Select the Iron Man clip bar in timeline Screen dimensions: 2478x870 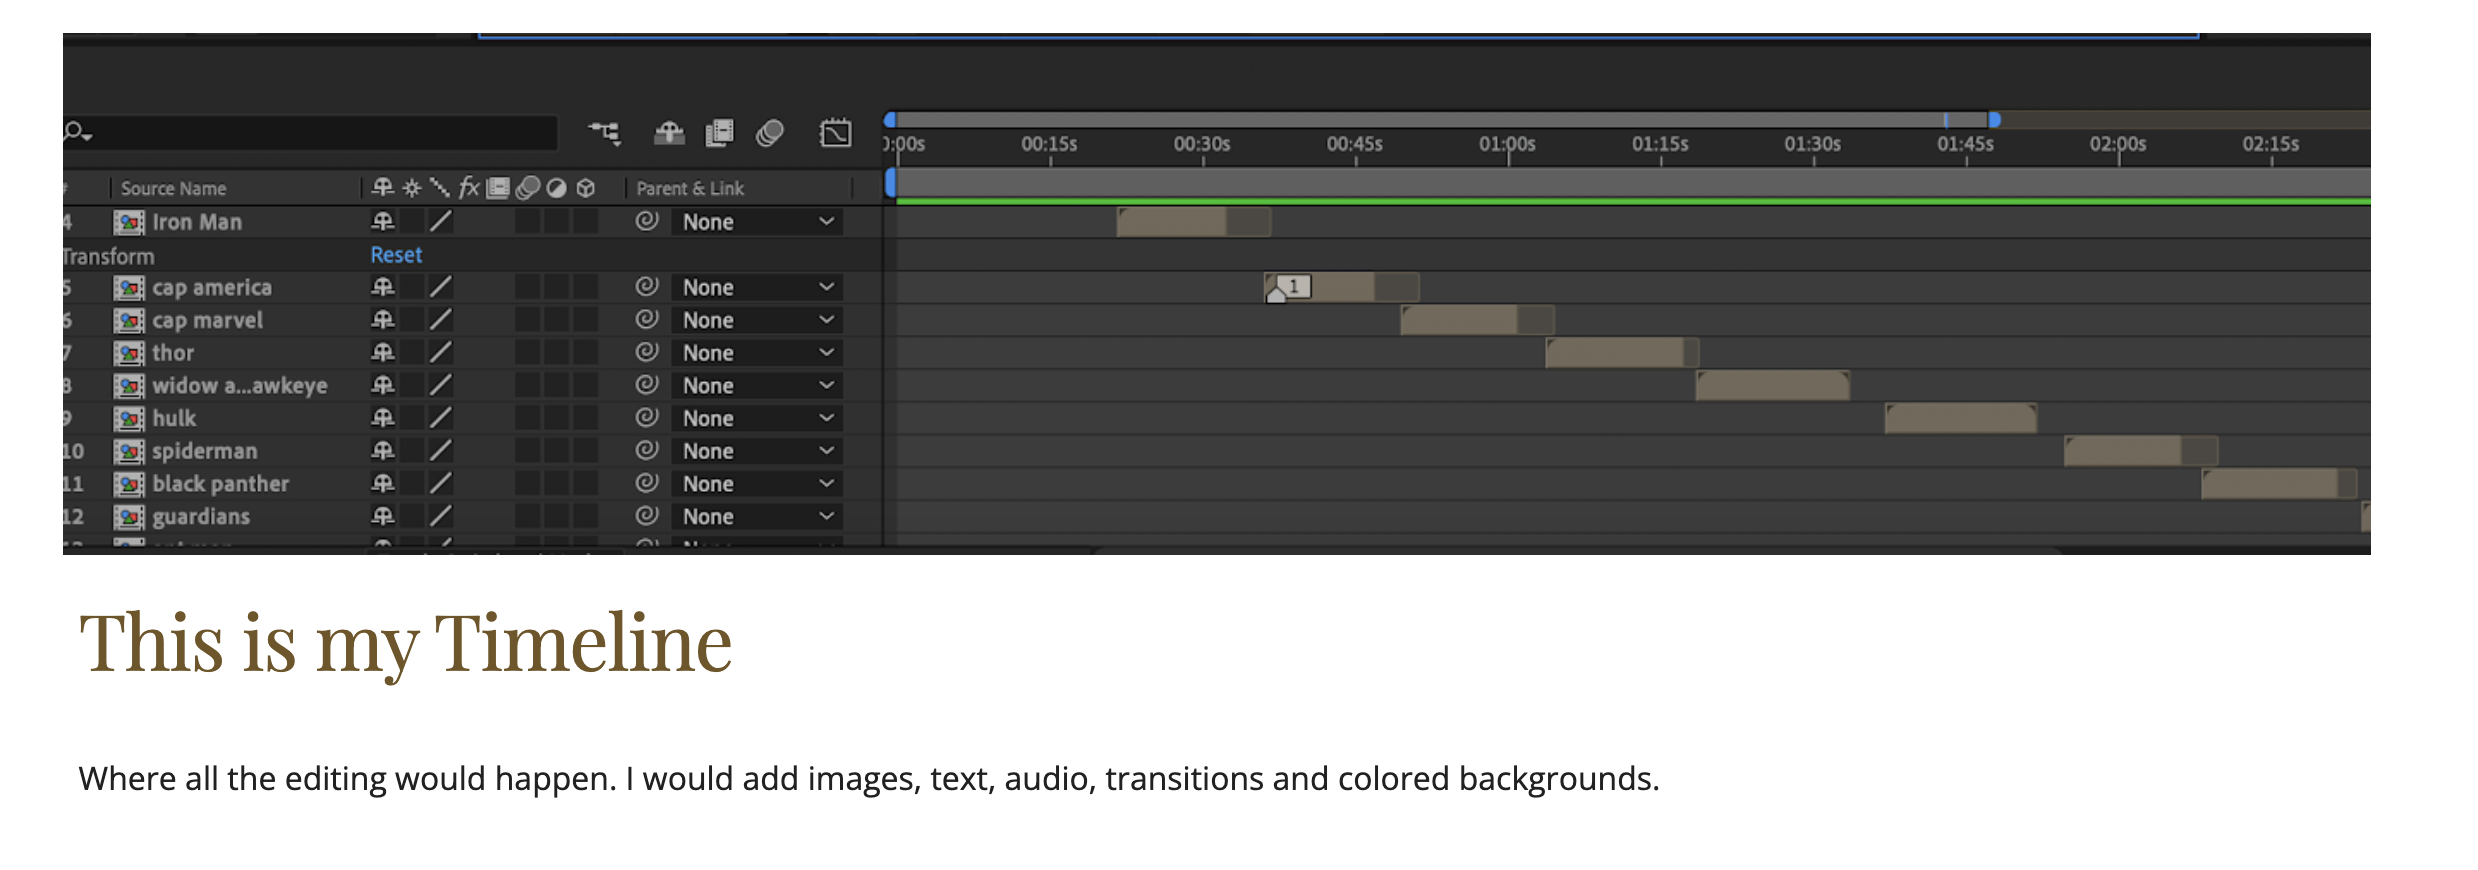click(x=1193, y=222)
